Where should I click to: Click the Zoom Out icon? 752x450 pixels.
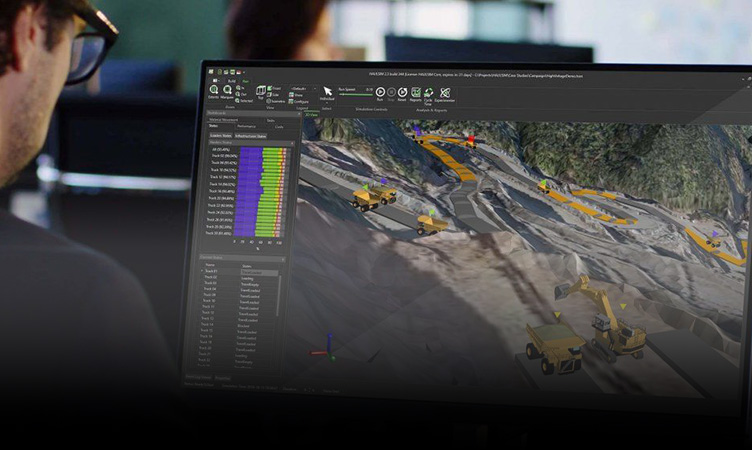tap(241, 95)
